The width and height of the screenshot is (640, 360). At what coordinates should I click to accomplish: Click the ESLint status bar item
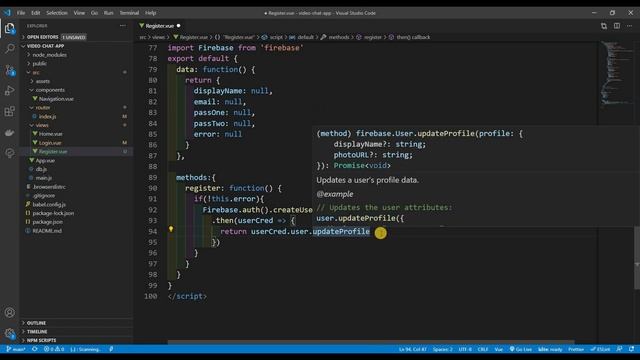600,349
